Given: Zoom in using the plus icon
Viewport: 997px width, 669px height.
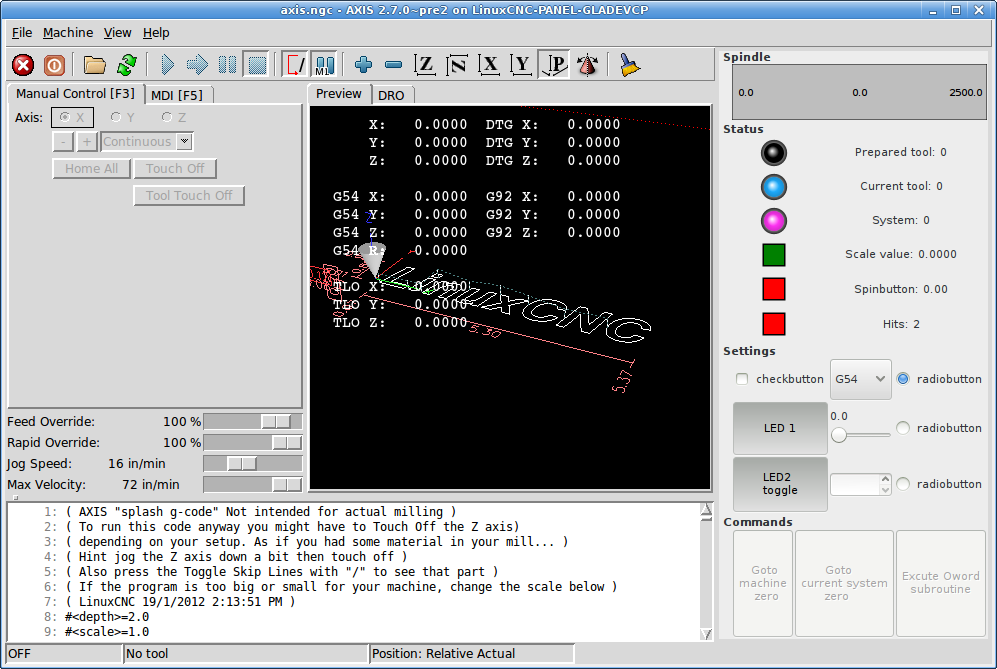Looking at the screenshot, I should coord(363,65).
